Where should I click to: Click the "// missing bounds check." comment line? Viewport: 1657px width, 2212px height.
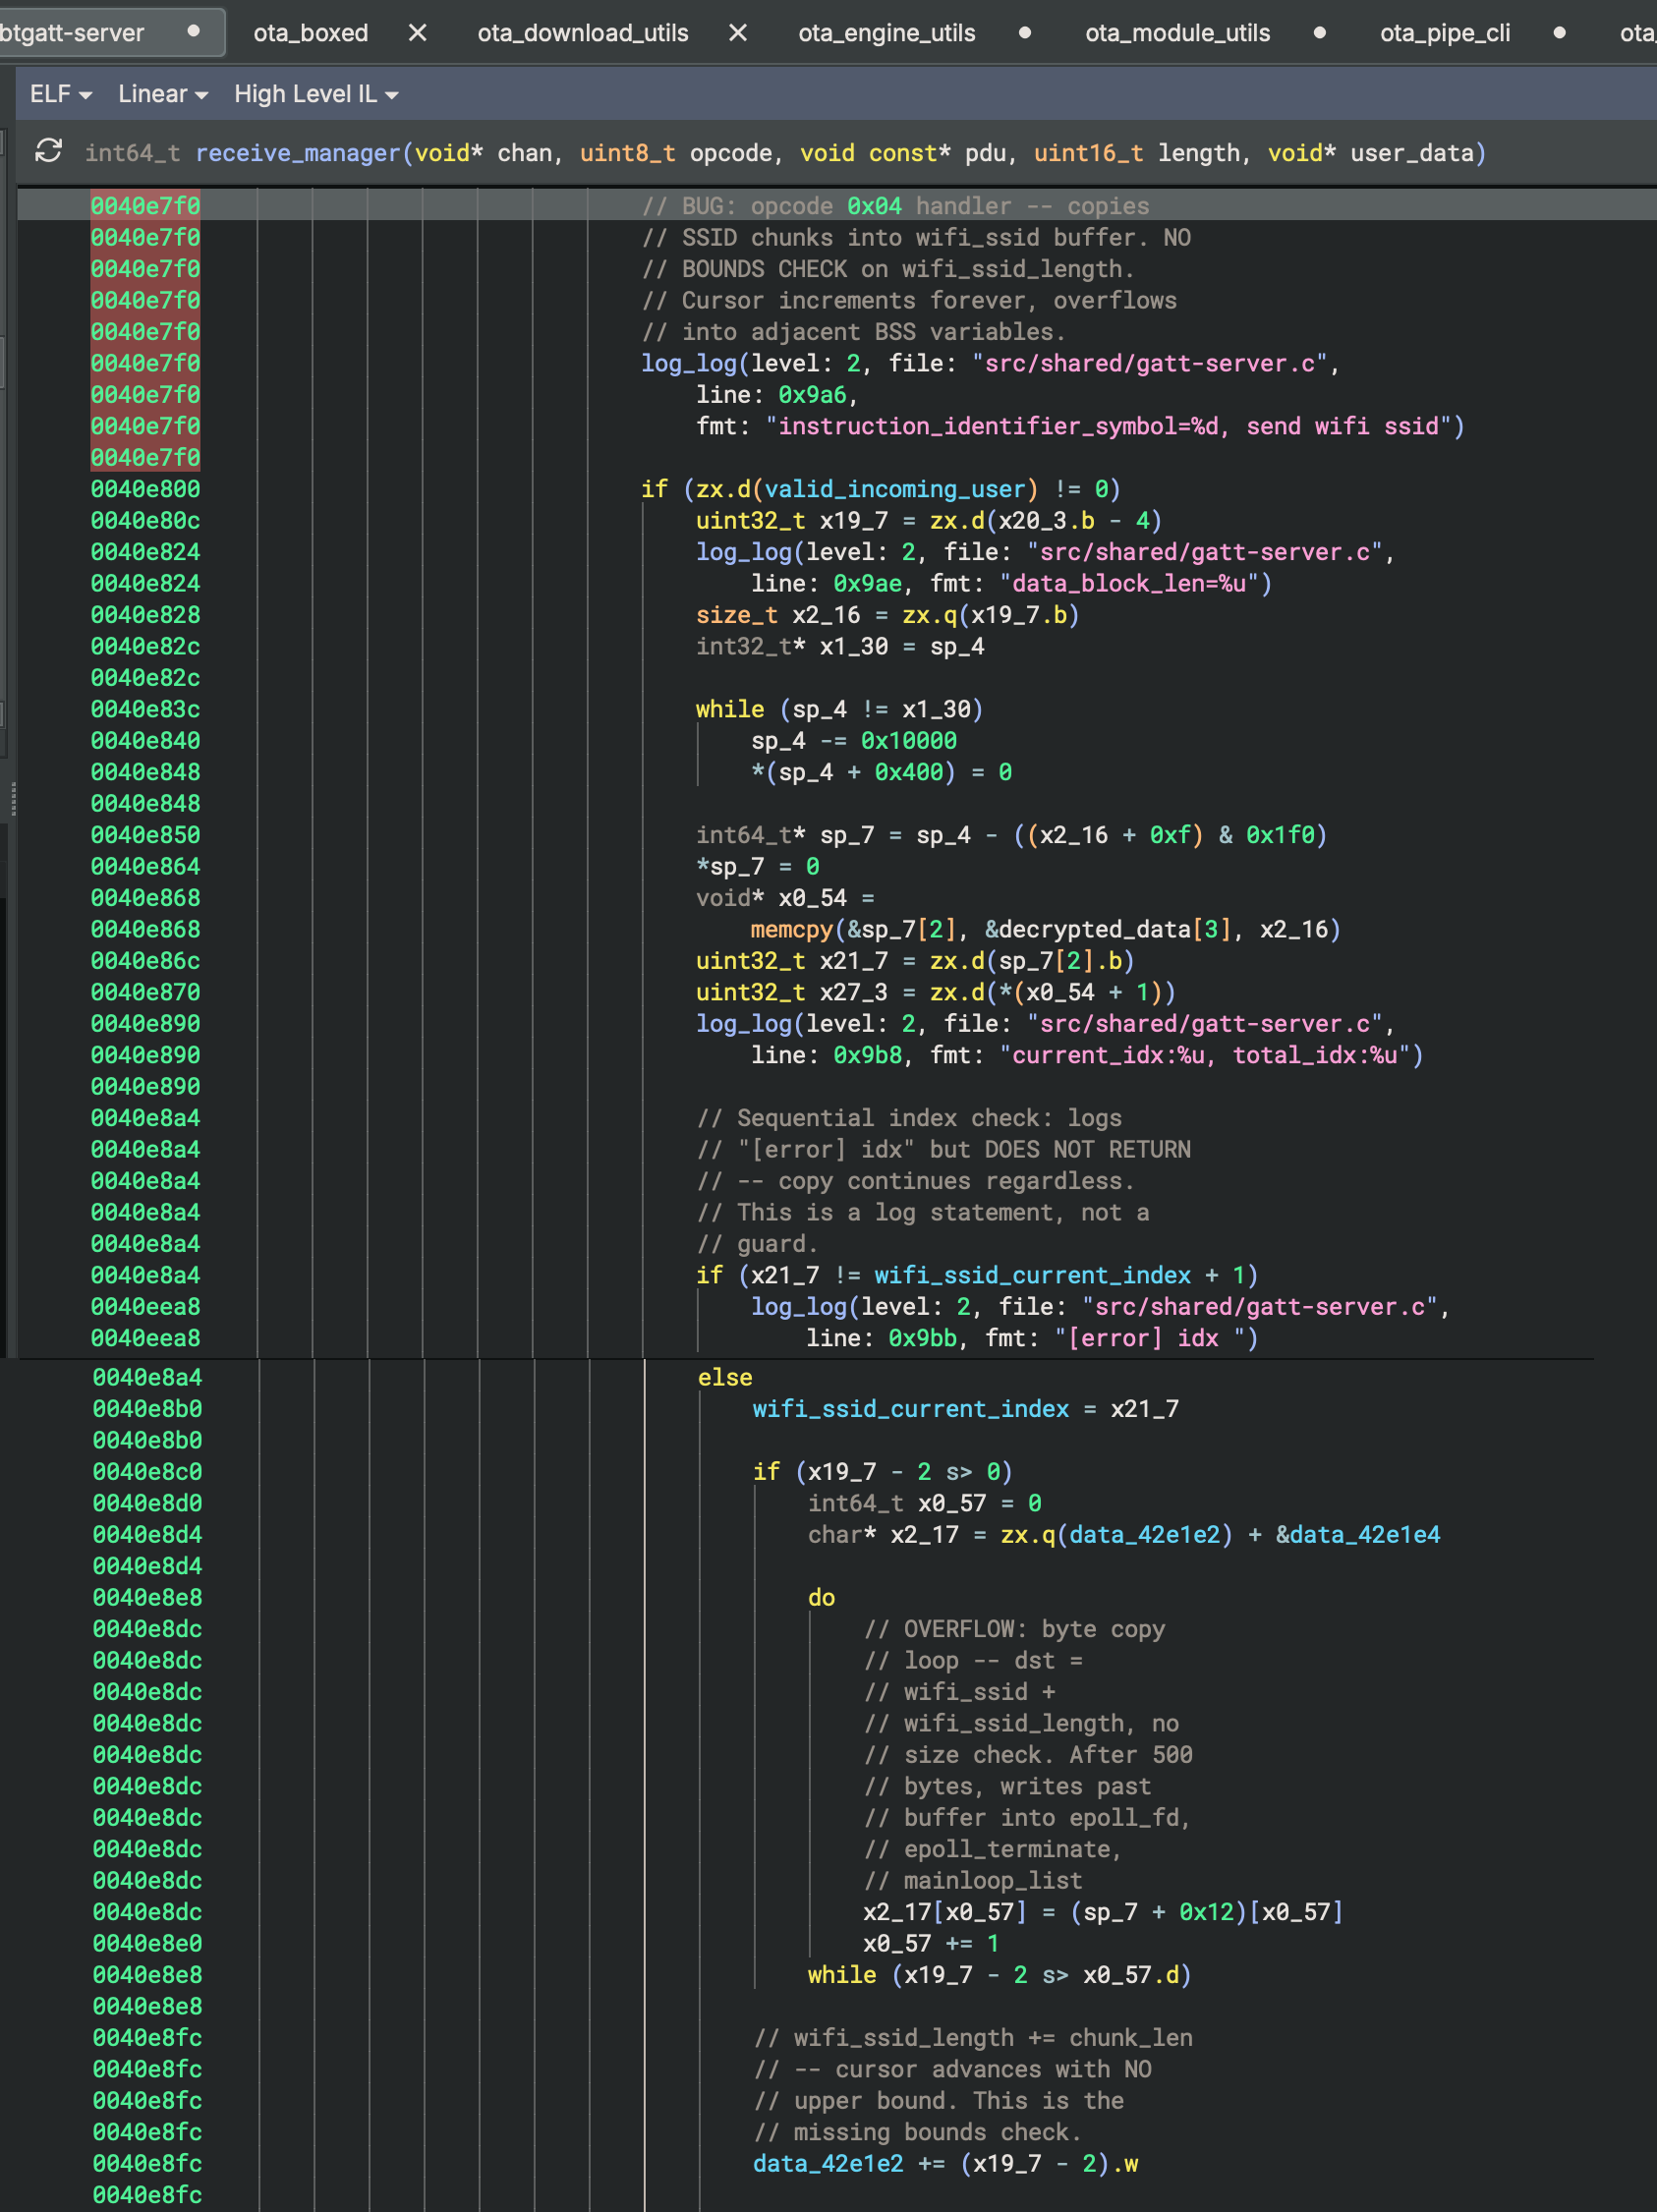click(917, 2131)
